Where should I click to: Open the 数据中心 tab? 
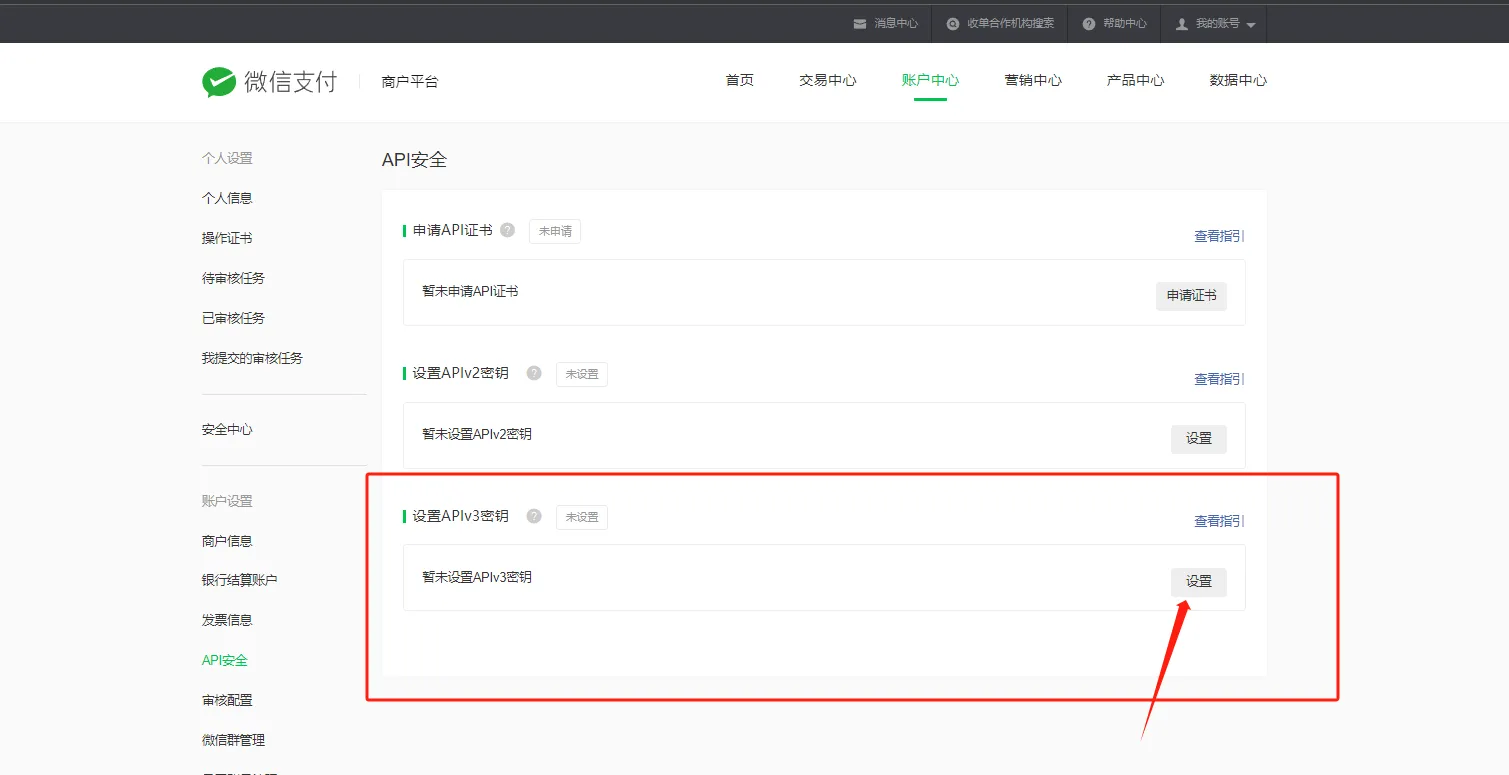tap(1237, 80)
